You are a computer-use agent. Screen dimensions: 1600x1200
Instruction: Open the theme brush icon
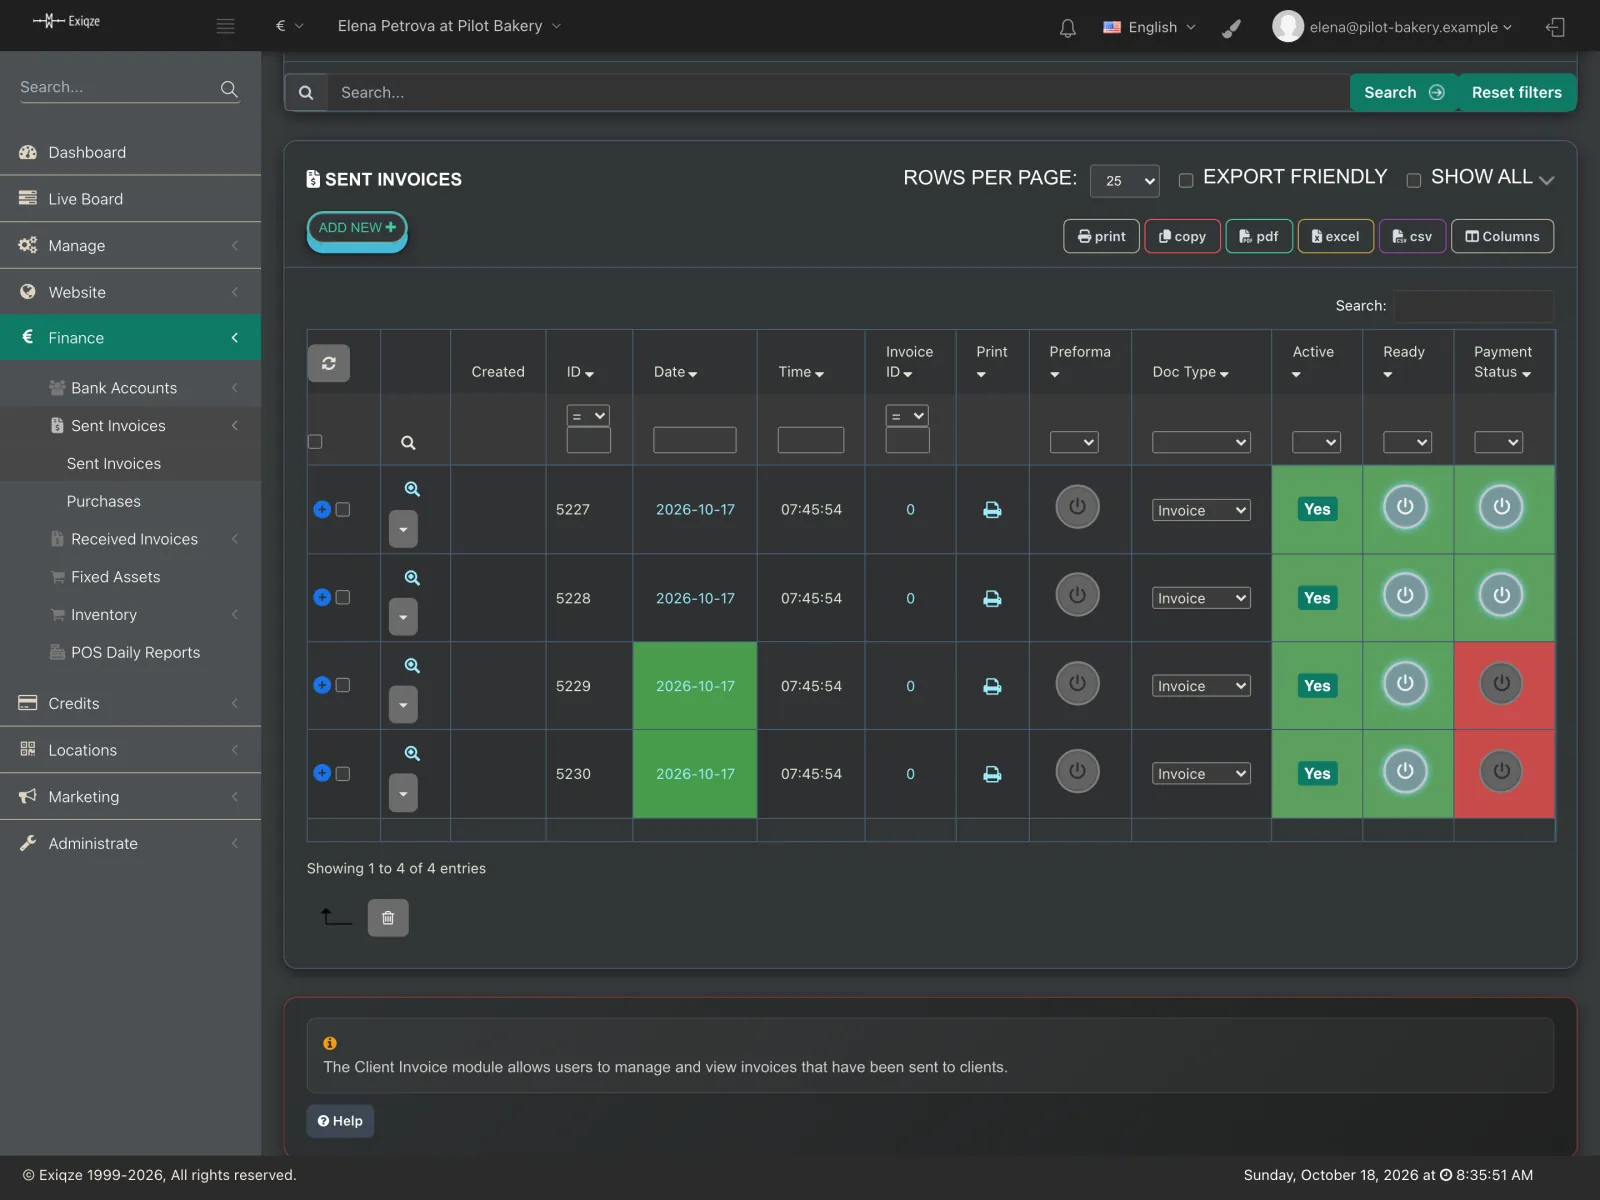(1232, 28)
